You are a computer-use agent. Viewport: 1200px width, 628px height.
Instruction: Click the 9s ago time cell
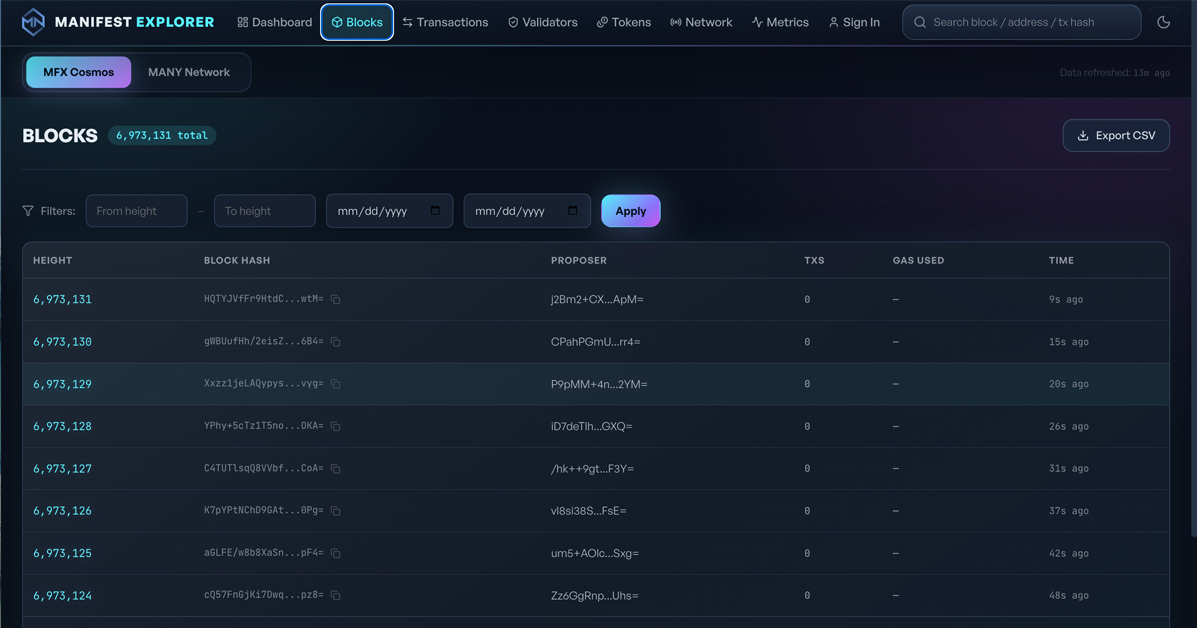(x=1066, y=299)
